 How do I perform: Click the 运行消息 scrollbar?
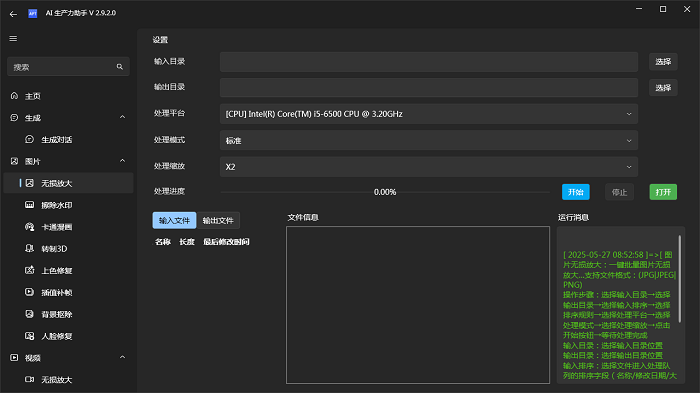[679, 279]
